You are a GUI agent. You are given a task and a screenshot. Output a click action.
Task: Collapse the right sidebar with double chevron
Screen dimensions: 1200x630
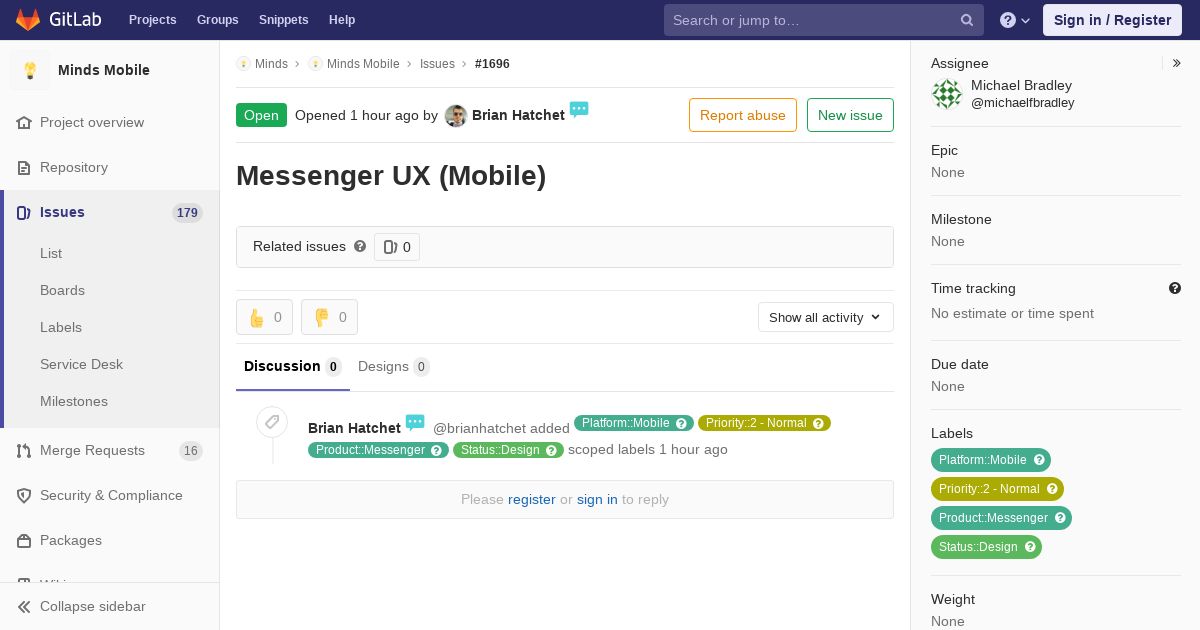(1177, 63)
